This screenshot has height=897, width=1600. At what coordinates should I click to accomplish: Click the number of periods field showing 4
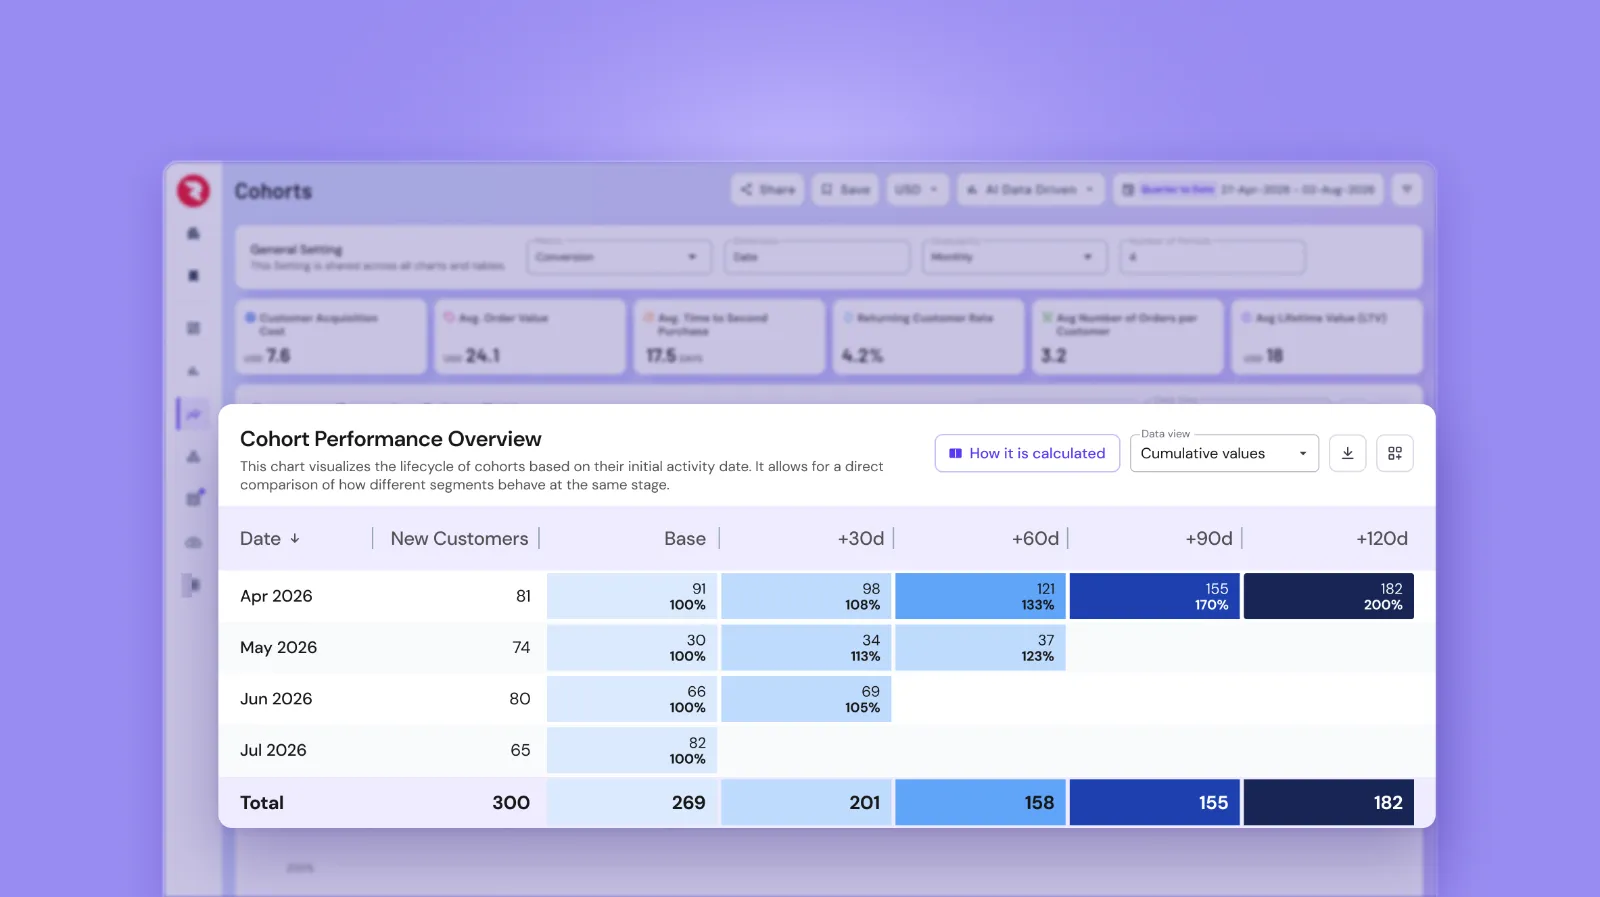pos(1212,257)
